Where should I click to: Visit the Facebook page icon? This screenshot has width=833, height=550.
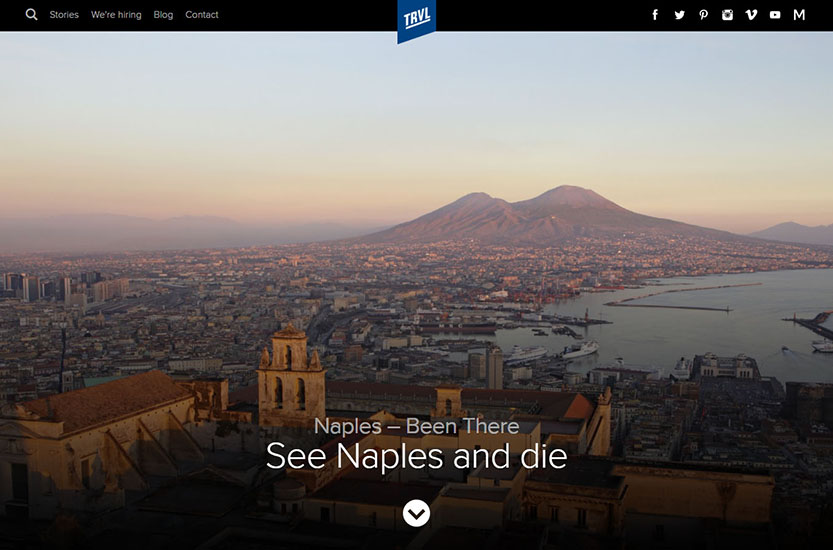tap(655, 15)
